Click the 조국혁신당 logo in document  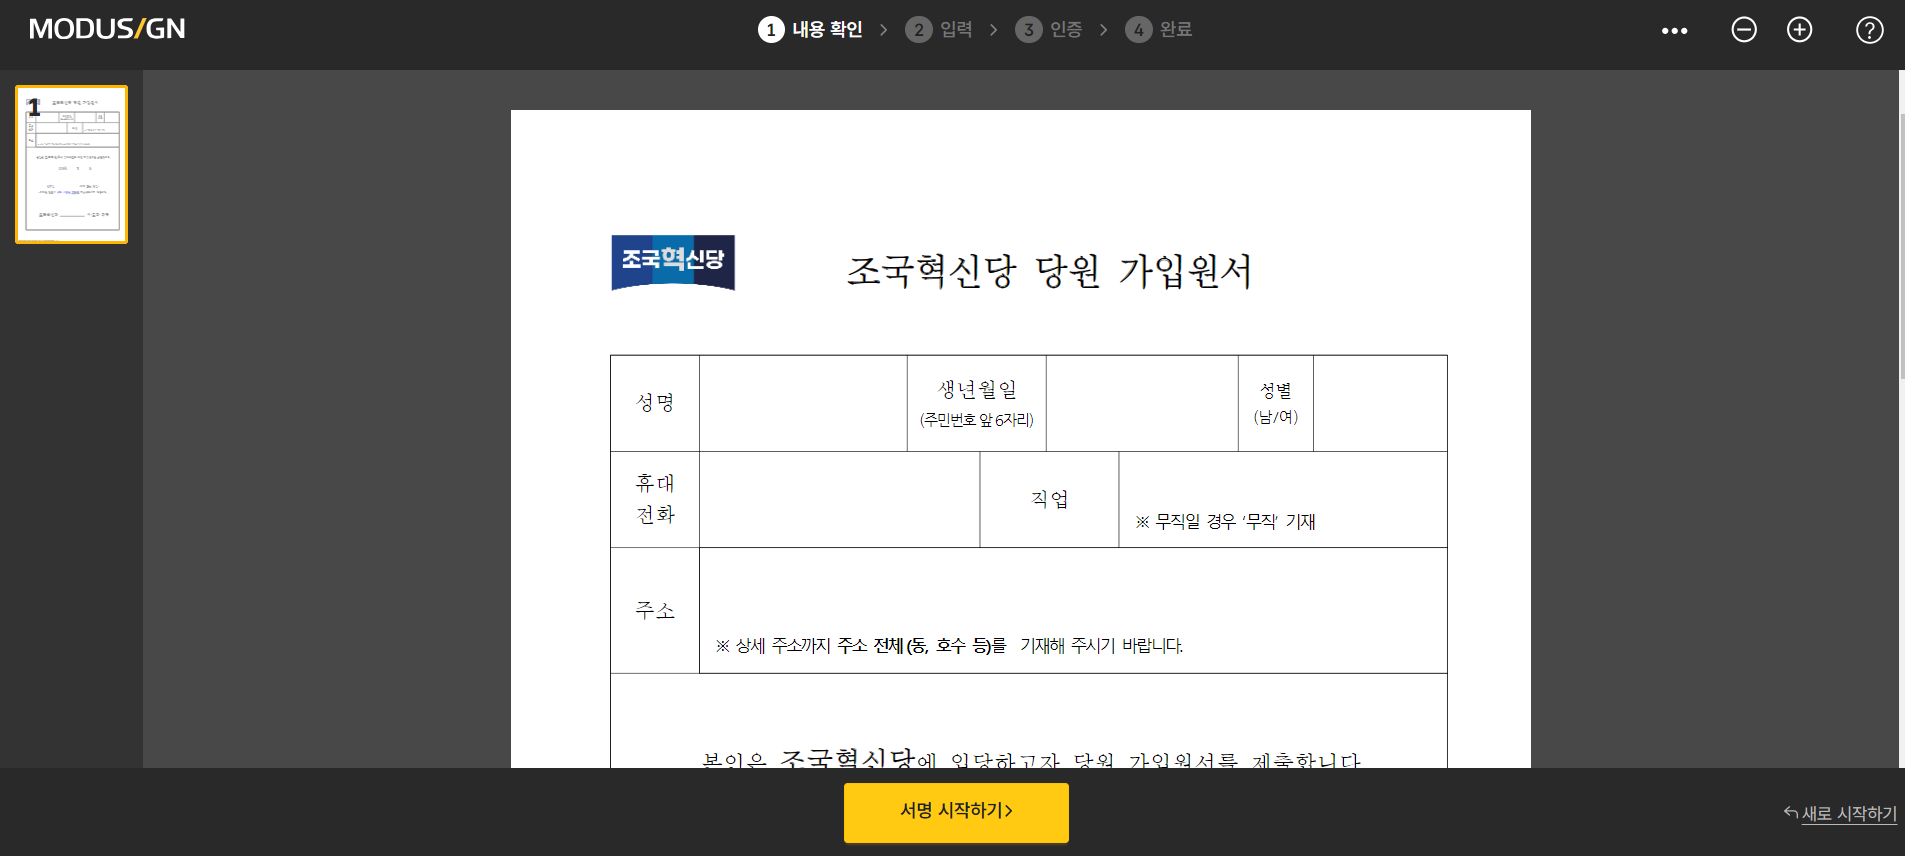(673, 262)
